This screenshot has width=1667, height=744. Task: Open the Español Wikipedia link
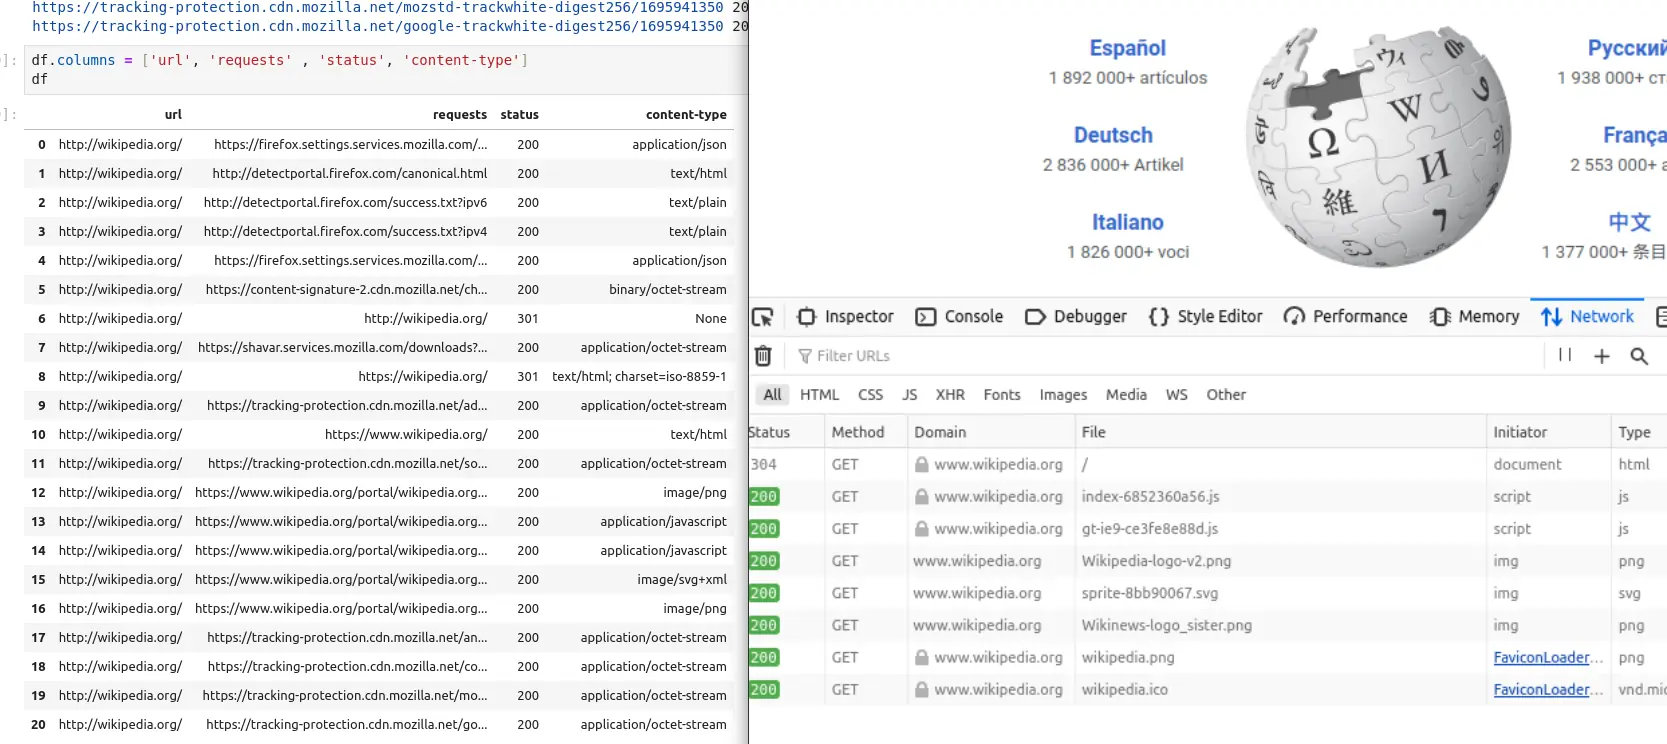pos(1127,48)
